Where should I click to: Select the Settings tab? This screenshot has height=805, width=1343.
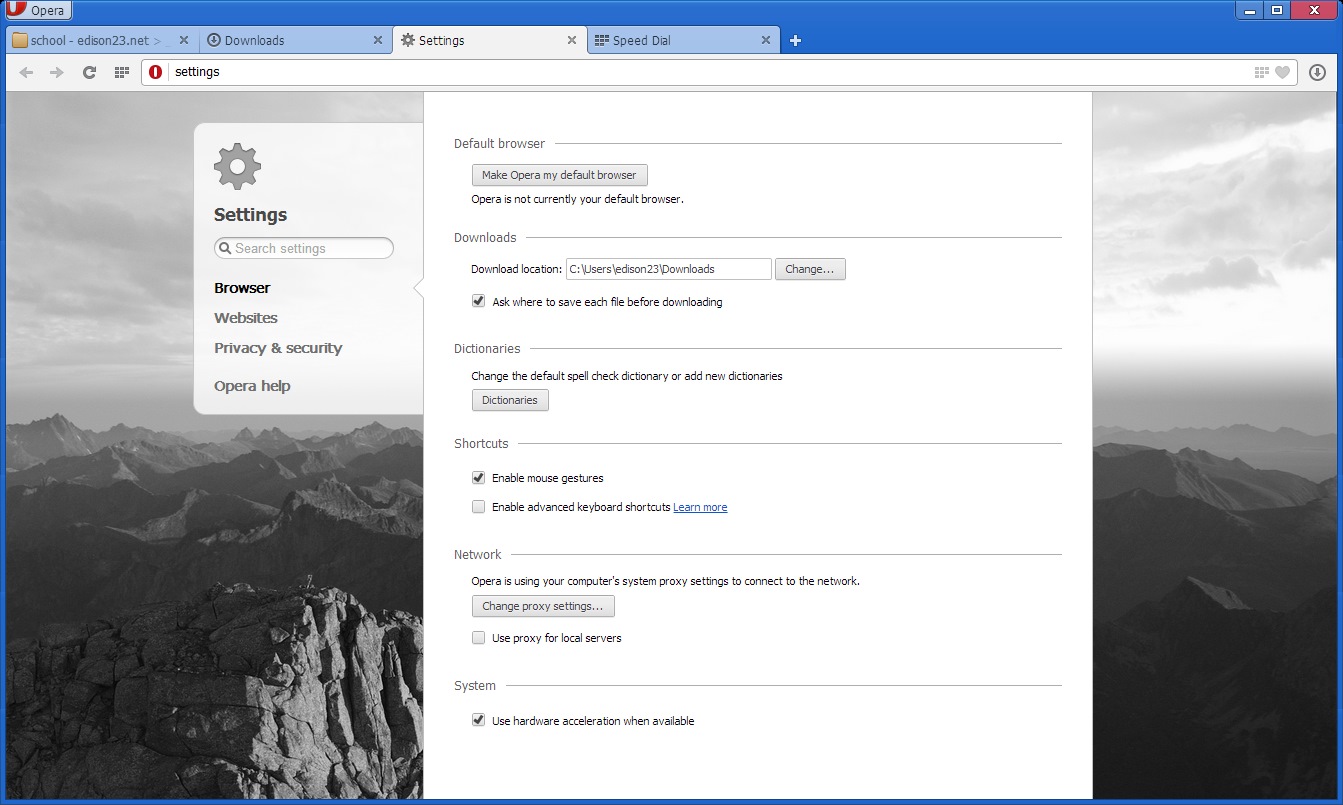pos(490,40)
